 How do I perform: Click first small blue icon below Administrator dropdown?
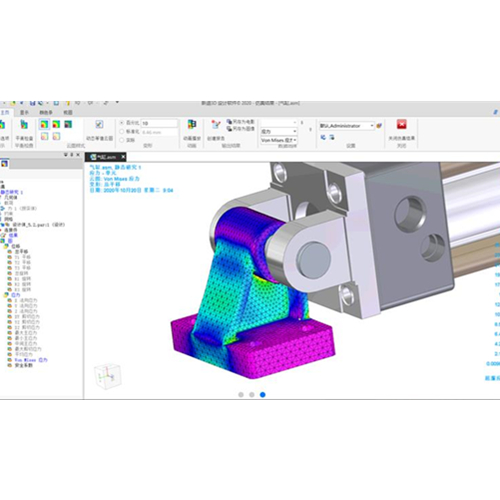tap(323, 137)
